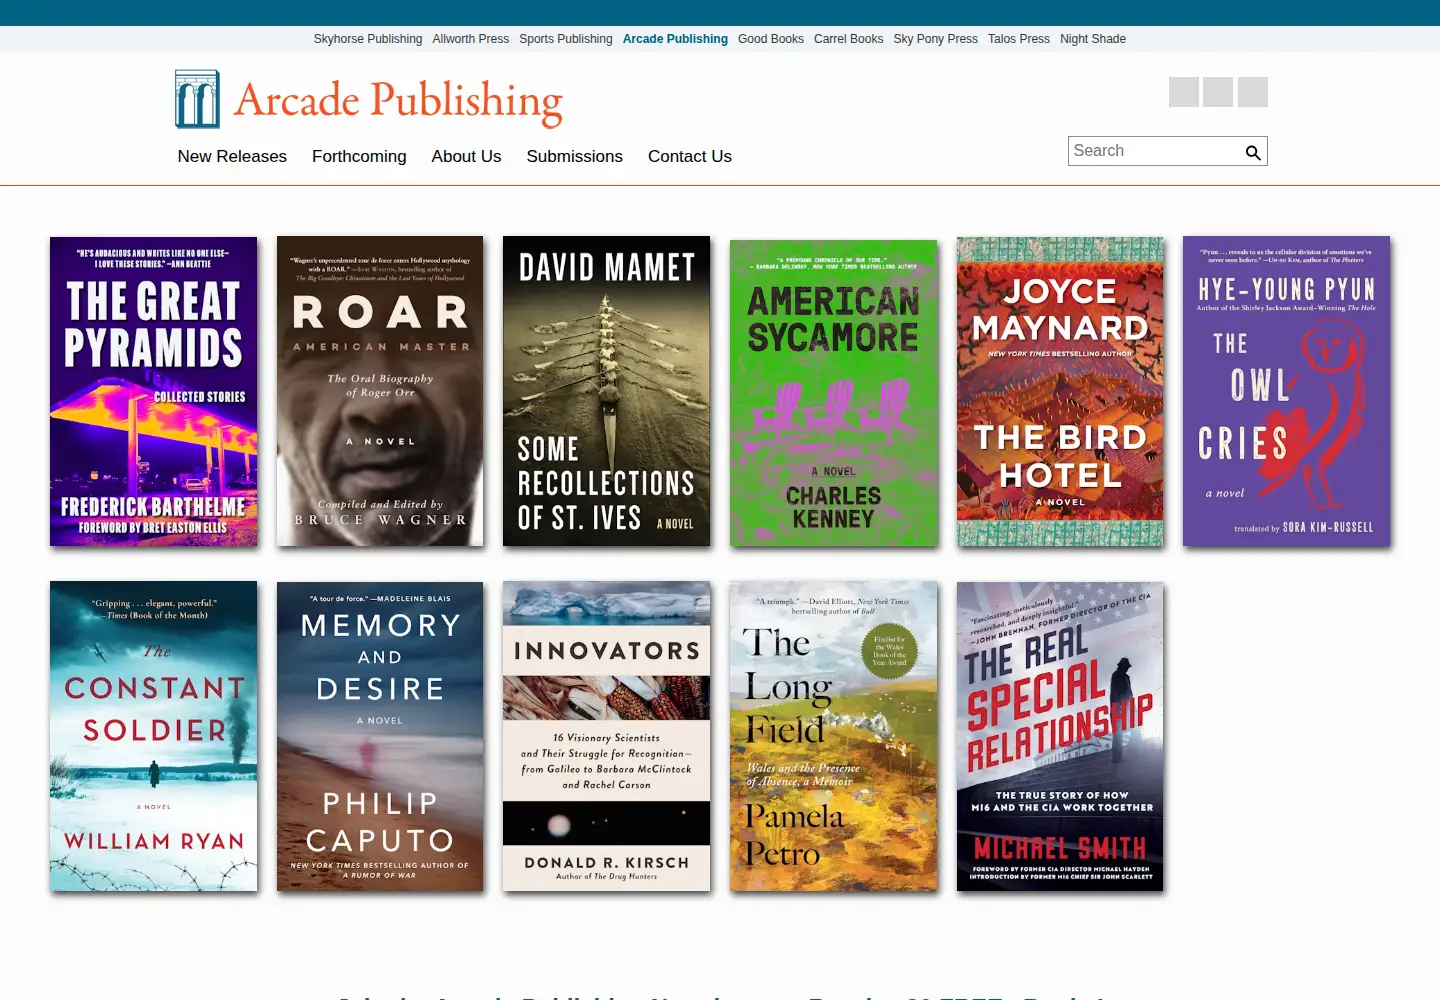The width and height of the screenshot is (1440, 1000).
Task: Open The Great Pyramids book cover
Action: (153, 391)
